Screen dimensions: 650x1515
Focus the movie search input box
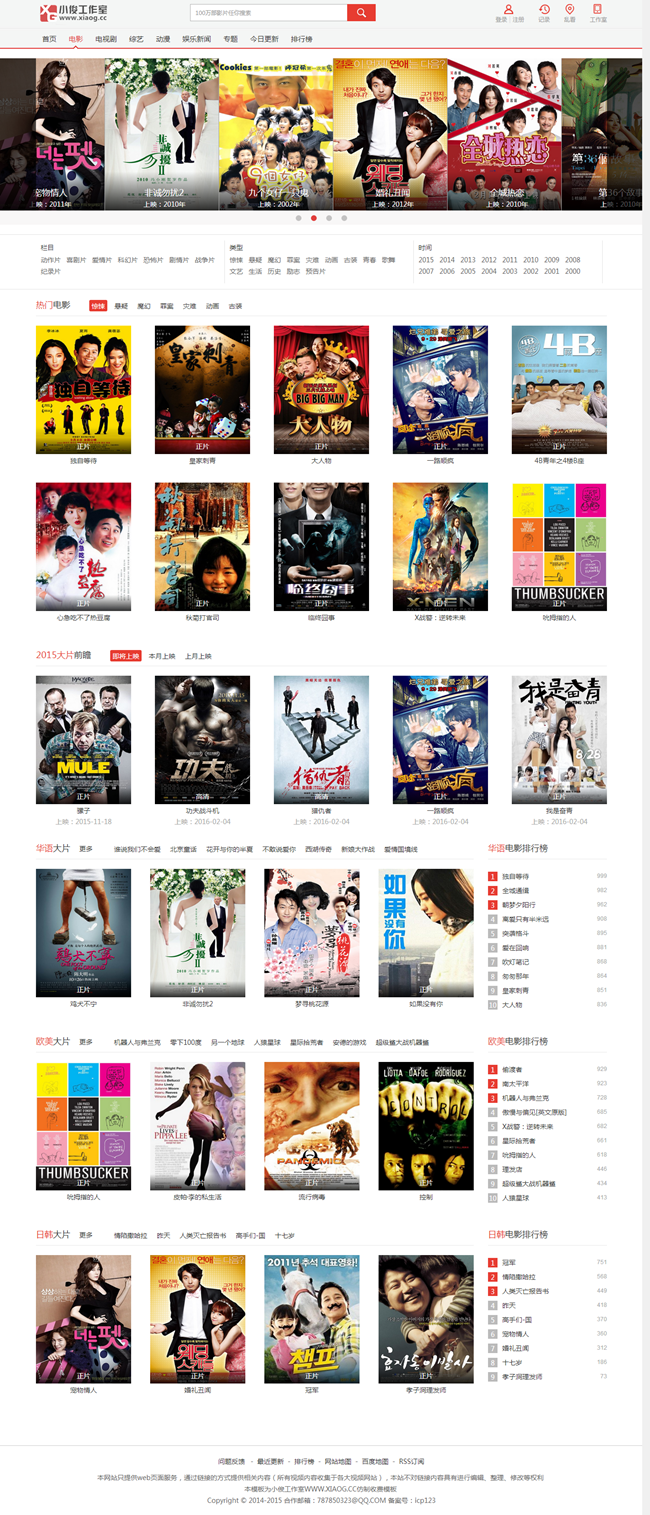click(268, 12)
